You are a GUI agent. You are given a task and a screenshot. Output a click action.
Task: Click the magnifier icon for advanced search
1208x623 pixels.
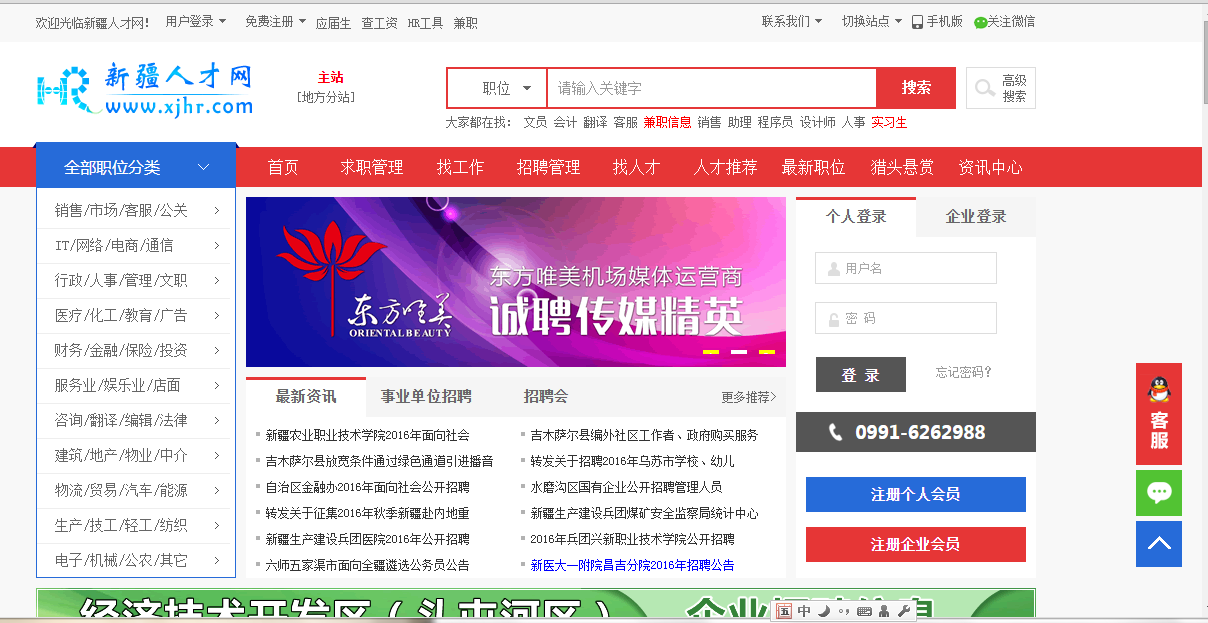coord(985,89)
